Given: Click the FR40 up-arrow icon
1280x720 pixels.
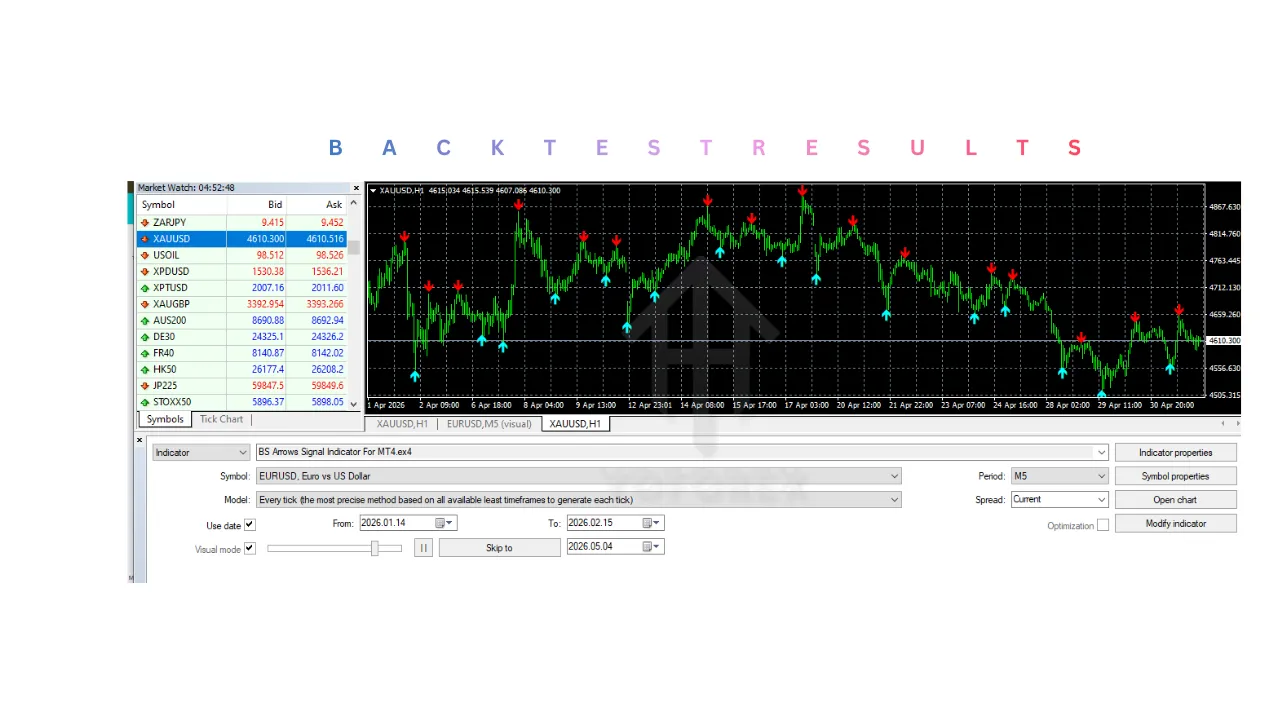Looking at the screenshot, I should [x=145, y=353].
